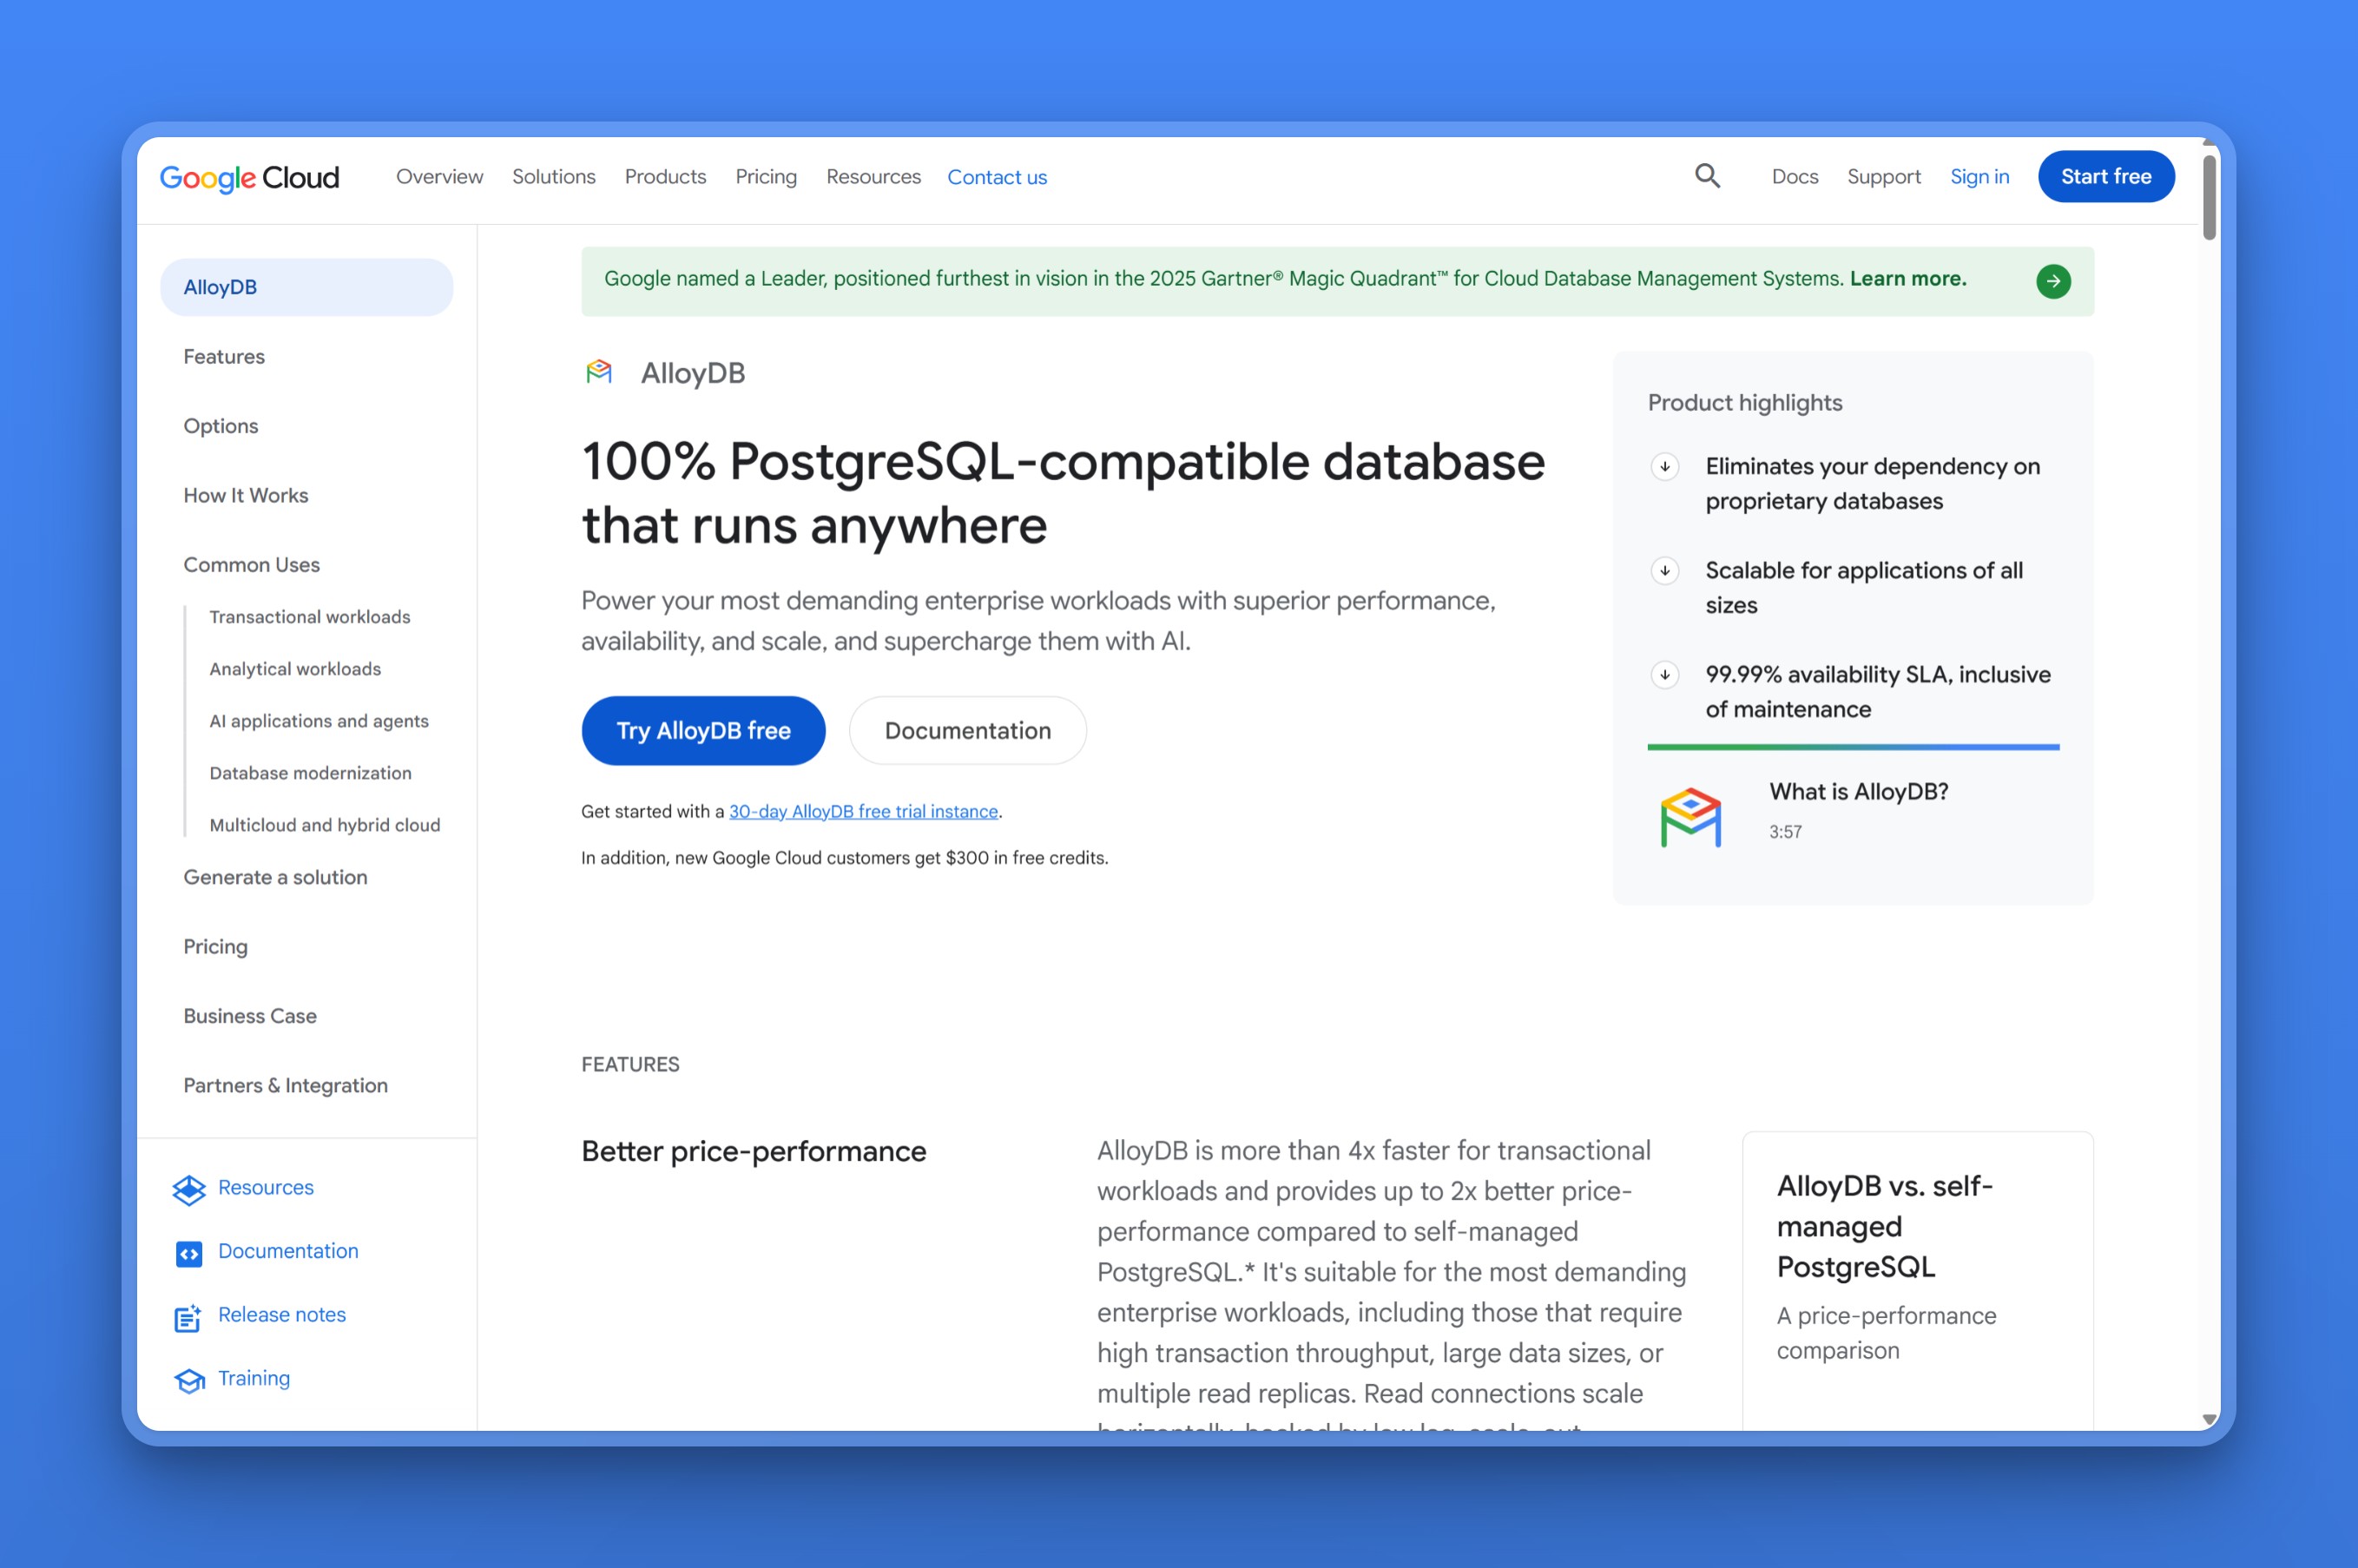The image size is (2358, 1568).
Task: Click the Product highlights heading
Action: point(1744,402)
